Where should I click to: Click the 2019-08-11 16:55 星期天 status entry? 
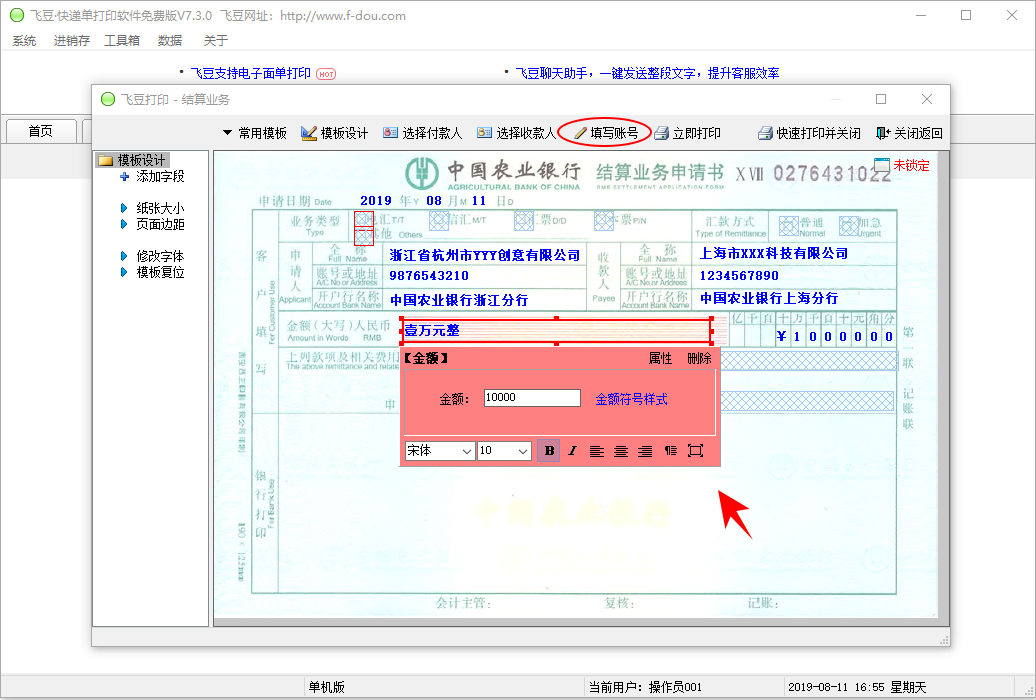(x=857, y=687)
